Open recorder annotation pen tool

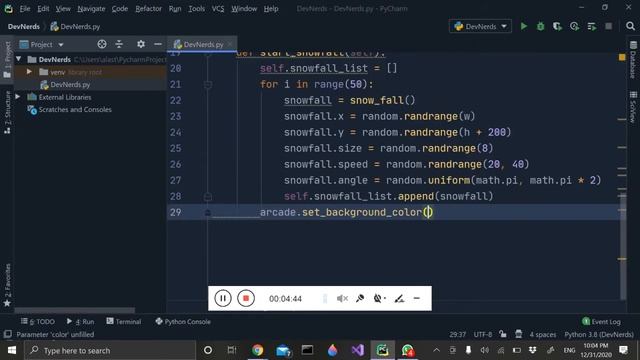click(399, 299)
